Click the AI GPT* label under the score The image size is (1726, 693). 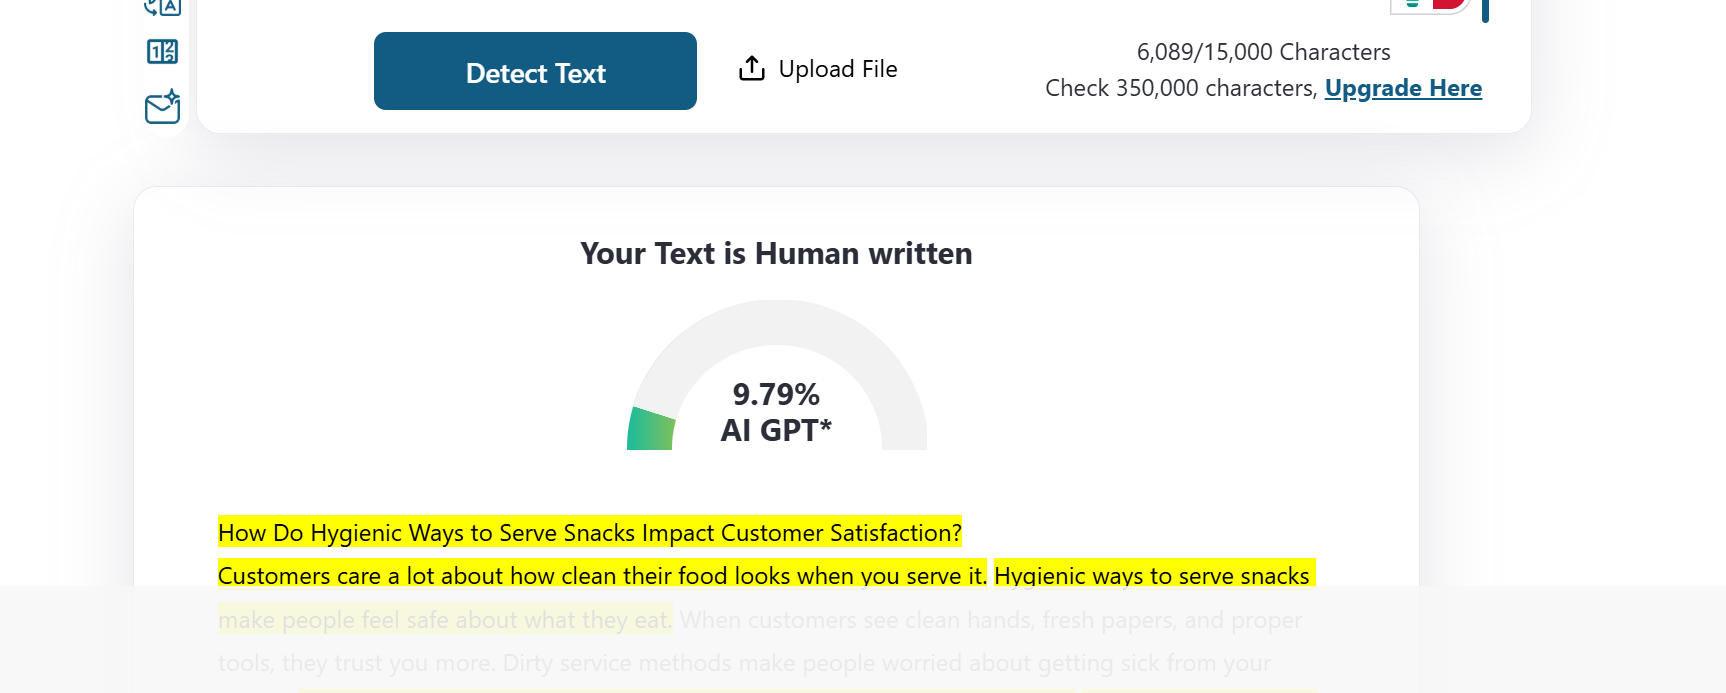coord(776,430)
